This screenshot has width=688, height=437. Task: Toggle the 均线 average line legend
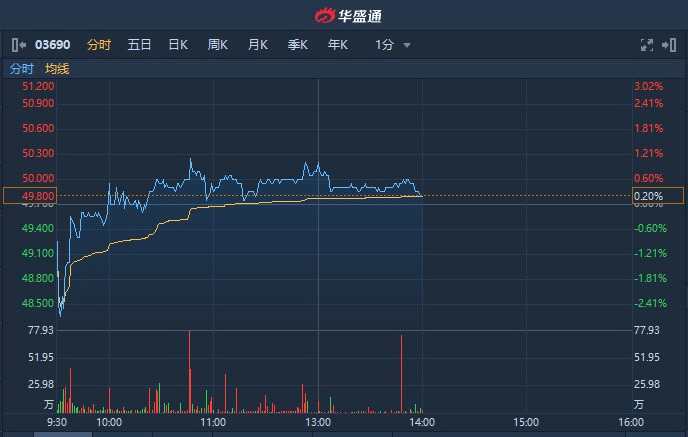click(57, 68)
